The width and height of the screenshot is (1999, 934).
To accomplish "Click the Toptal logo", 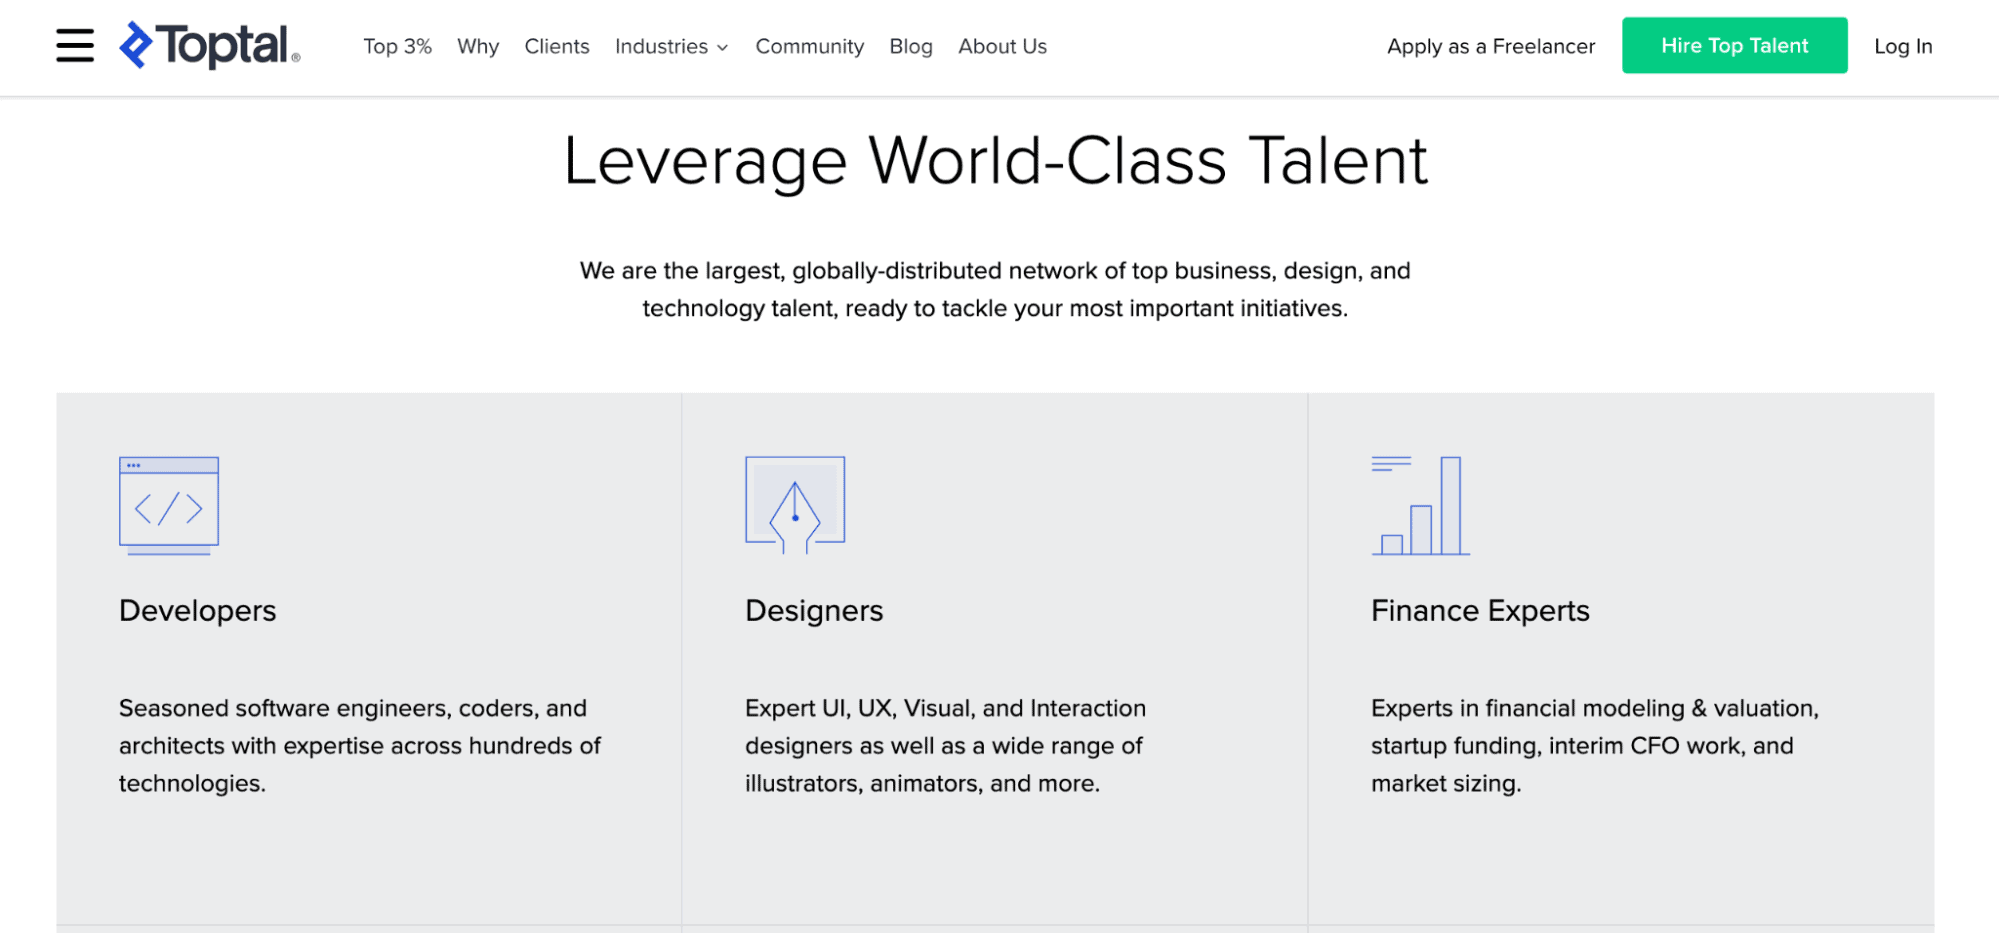I will tap(208, 45).
